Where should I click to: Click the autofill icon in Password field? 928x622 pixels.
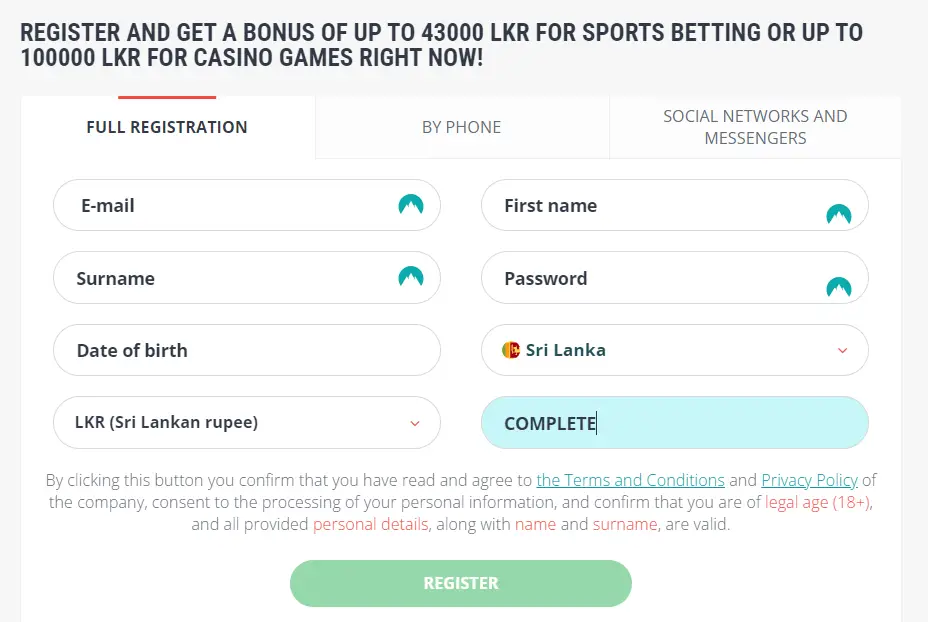[x=838, y=287]
